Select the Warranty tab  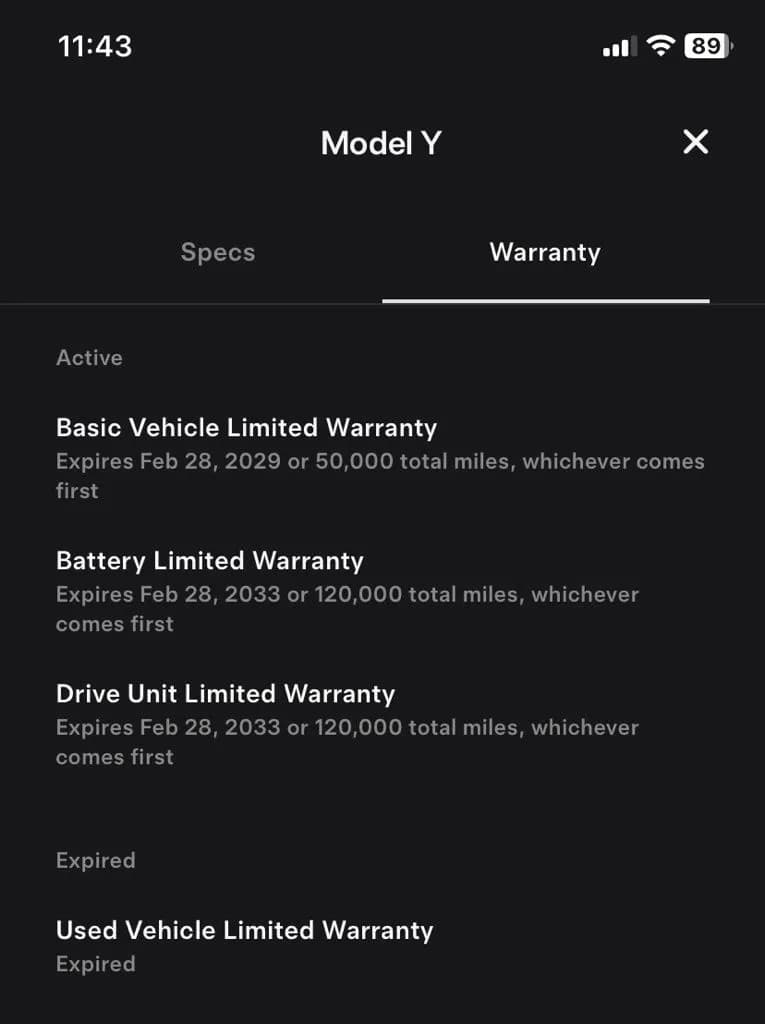545,252
